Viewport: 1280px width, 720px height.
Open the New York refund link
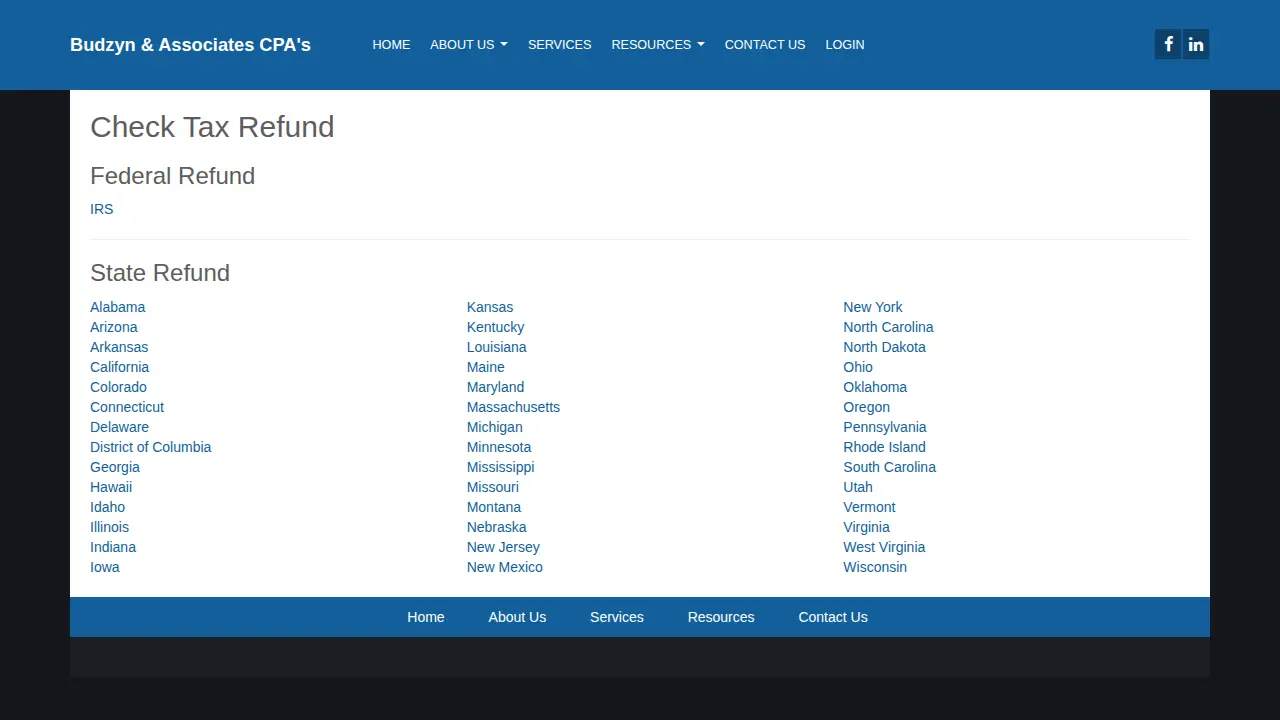873,307
